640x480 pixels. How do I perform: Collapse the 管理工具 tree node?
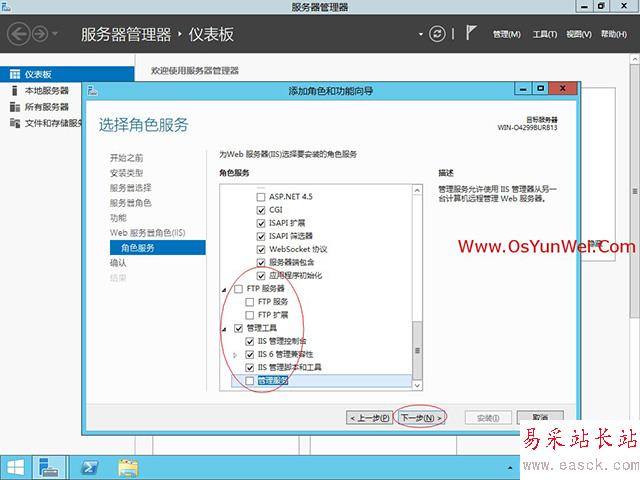[224, 329]
